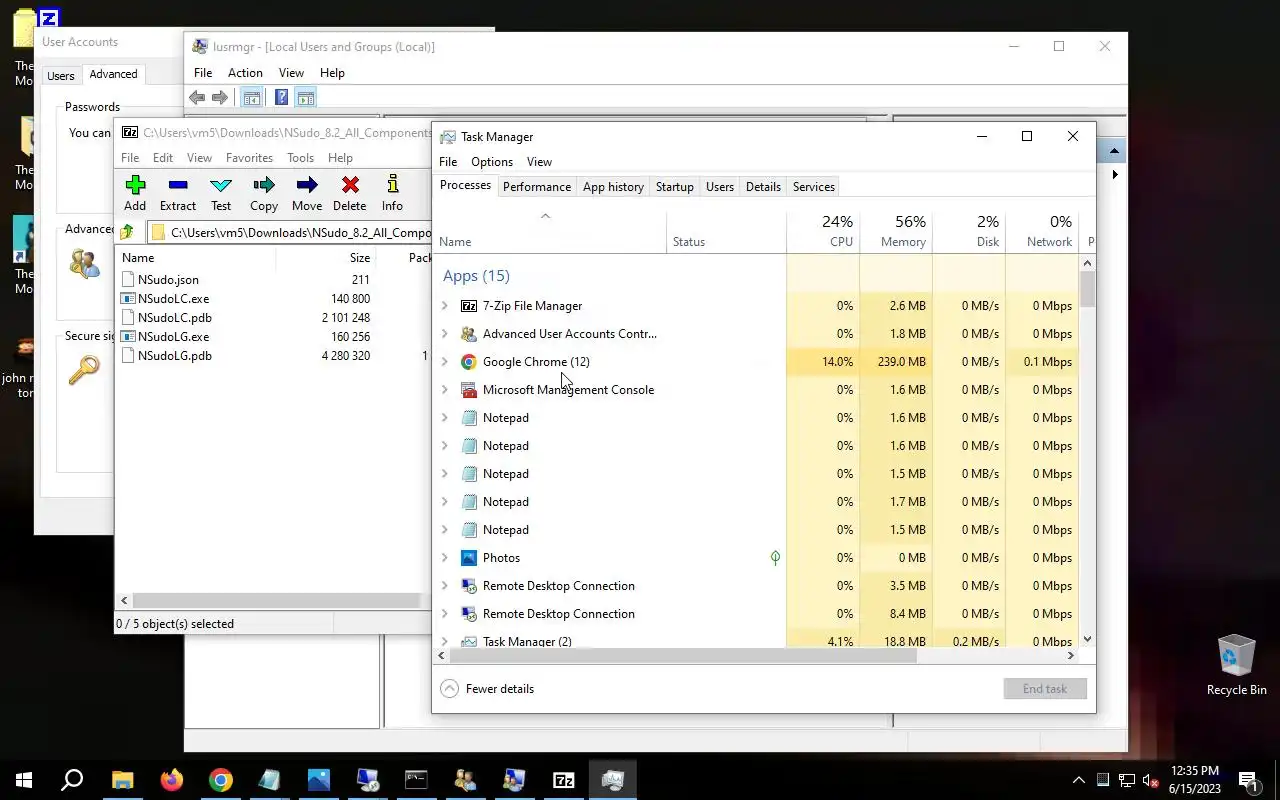Viewport: 1280px width, 800px height.
Task: Open Favorites menu in 7-Zip
Action: 249,158
